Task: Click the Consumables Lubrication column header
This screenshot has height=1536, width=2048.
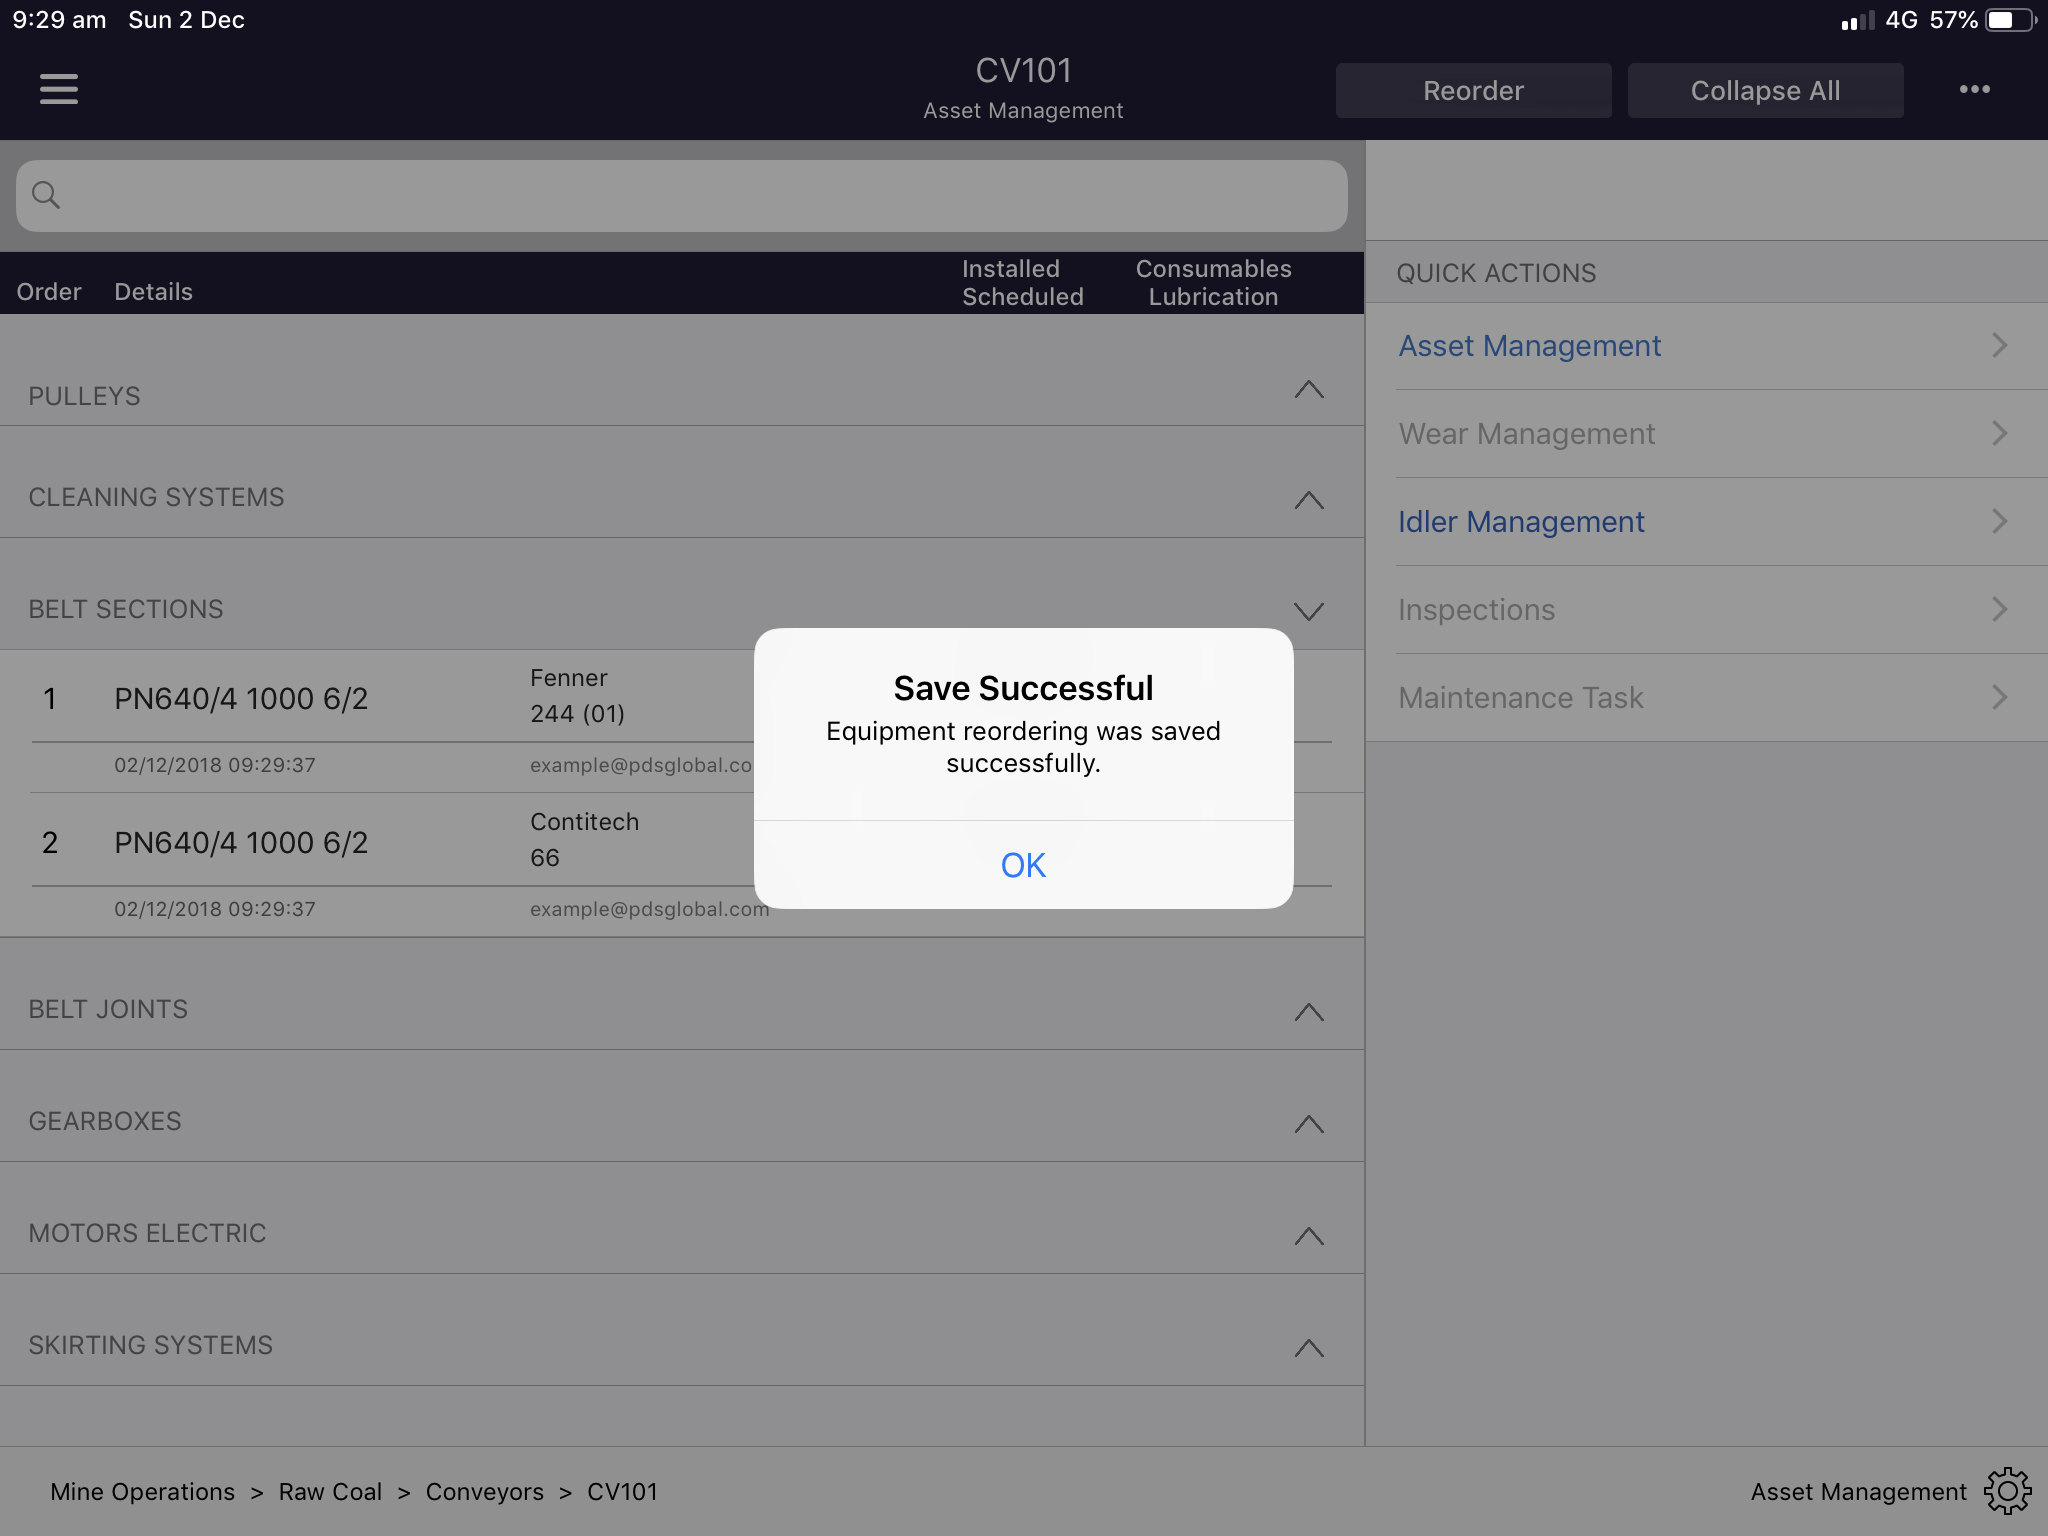Action: 1213,283
